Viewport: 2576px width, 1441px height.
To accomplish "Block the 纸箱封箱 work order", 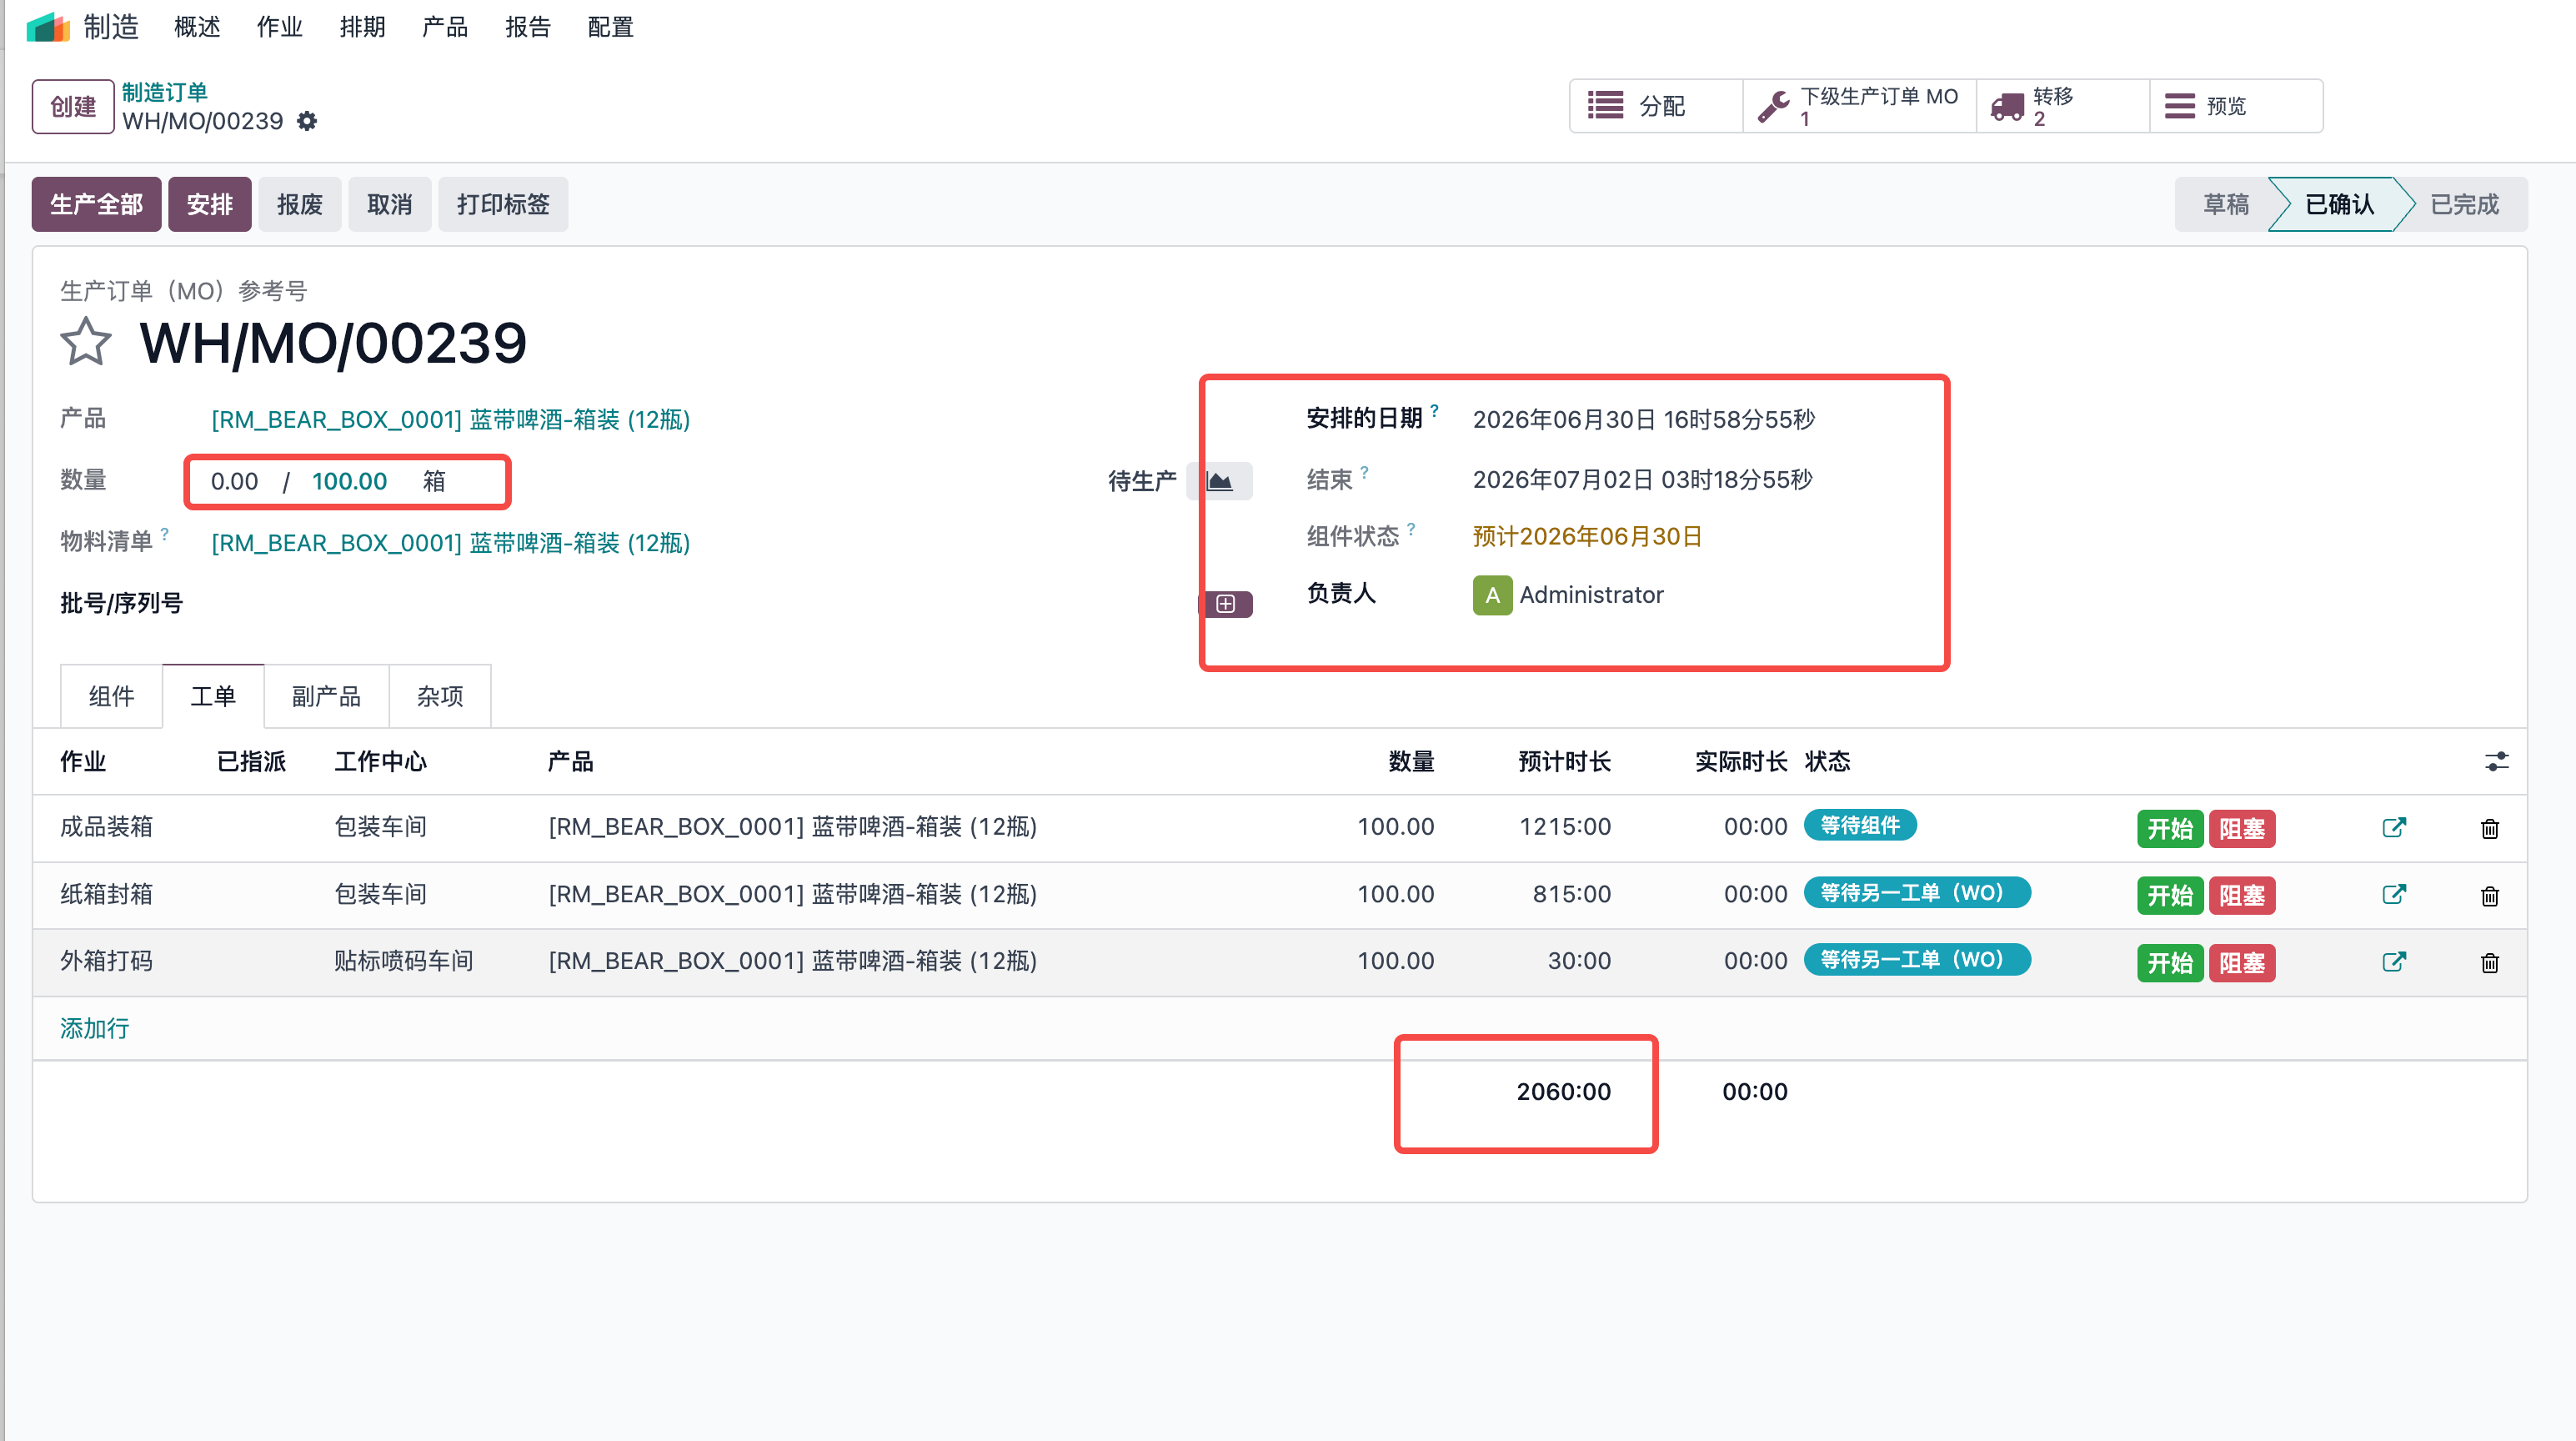I will 2242,896.
